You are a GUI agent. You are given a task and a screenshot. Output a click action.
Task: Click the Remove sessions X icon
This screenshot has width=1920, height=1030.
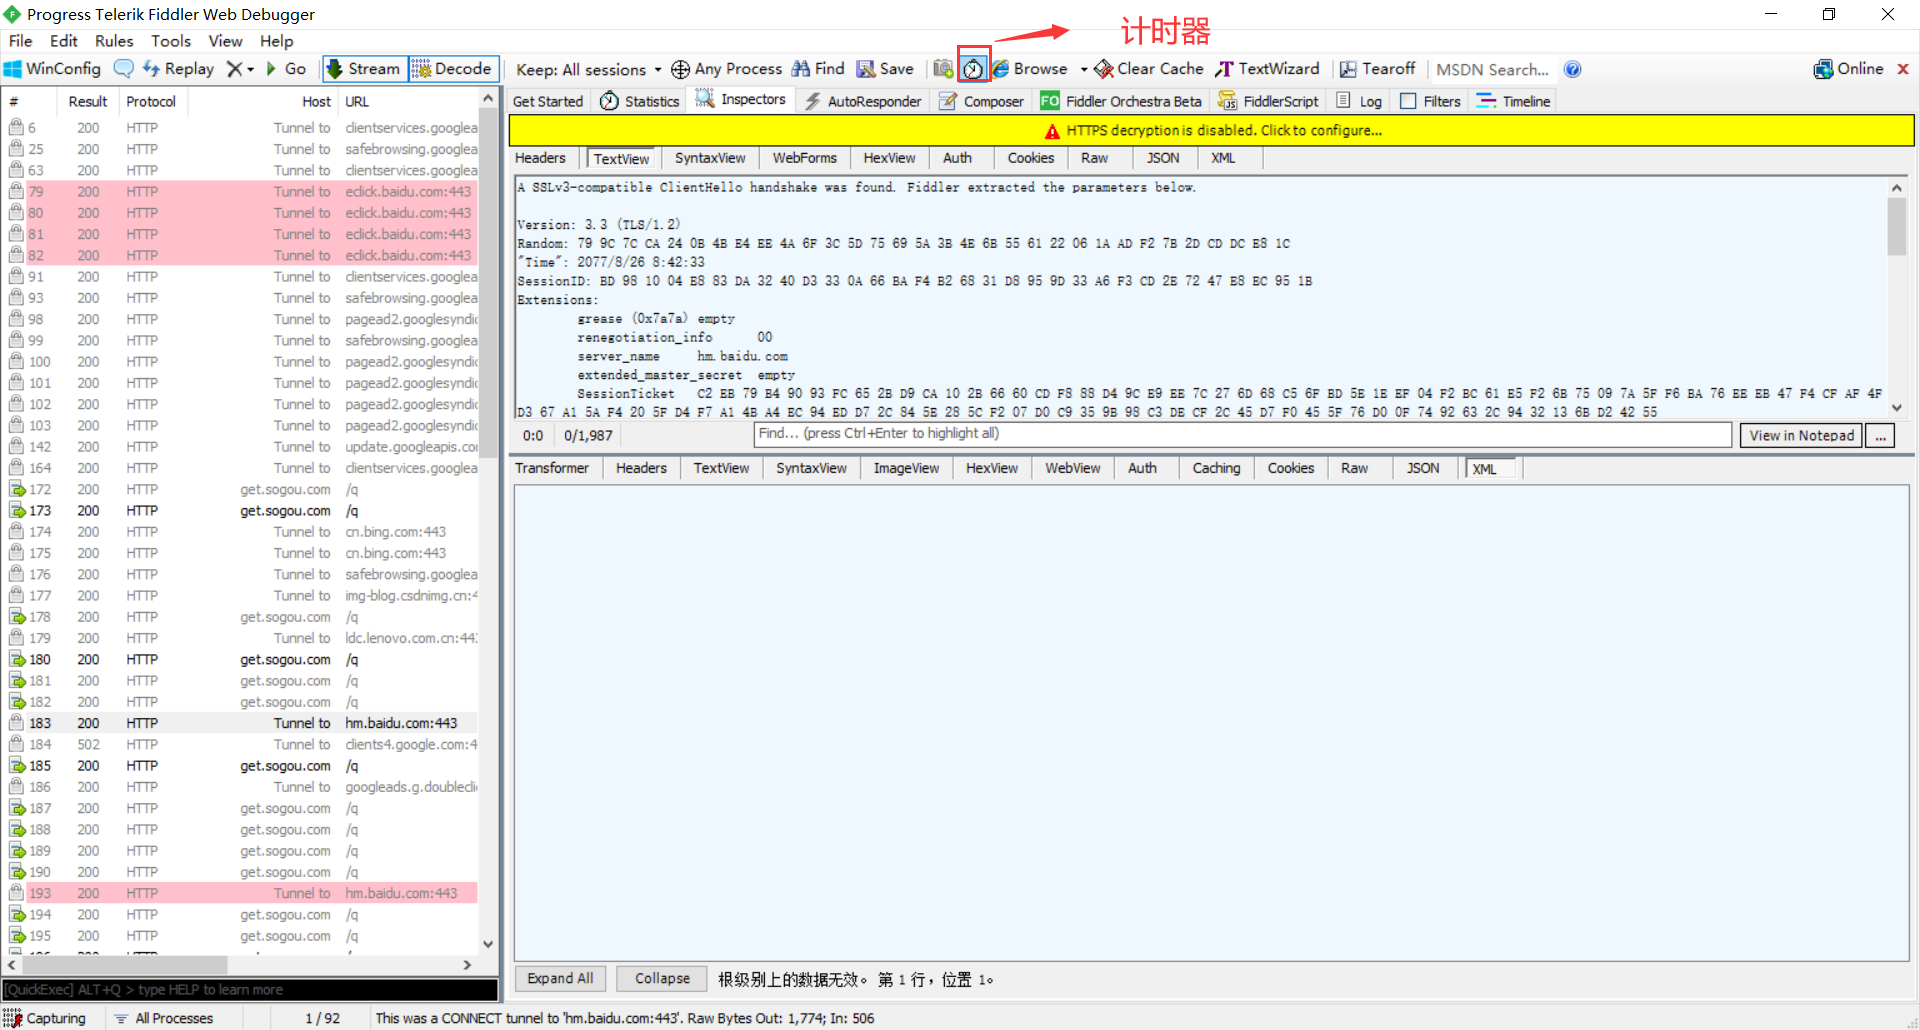[234, 69]
